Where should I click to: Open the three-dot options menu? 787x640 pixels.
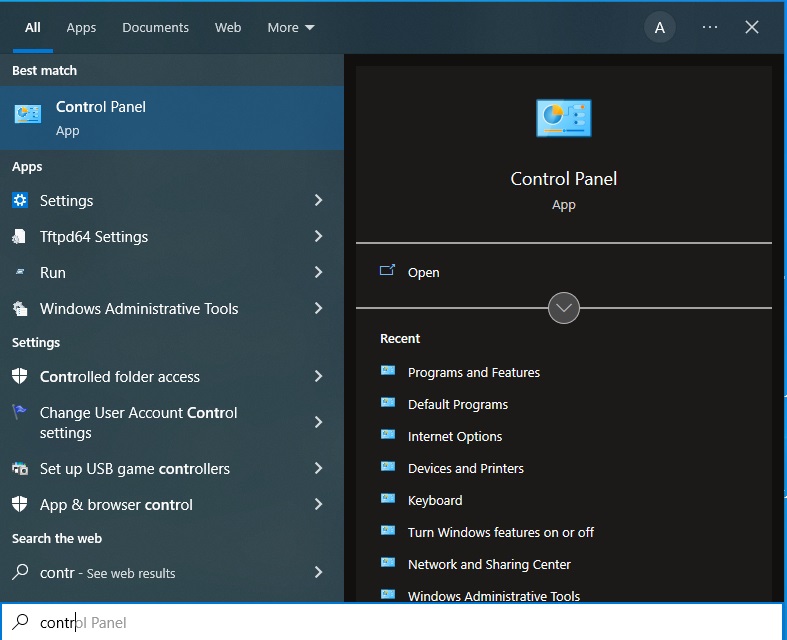(710, 28)
